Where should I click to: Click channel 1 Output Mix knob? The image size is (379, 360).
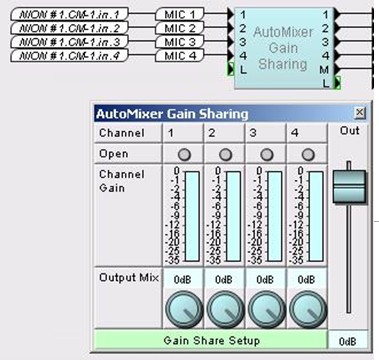pos(184,309)
